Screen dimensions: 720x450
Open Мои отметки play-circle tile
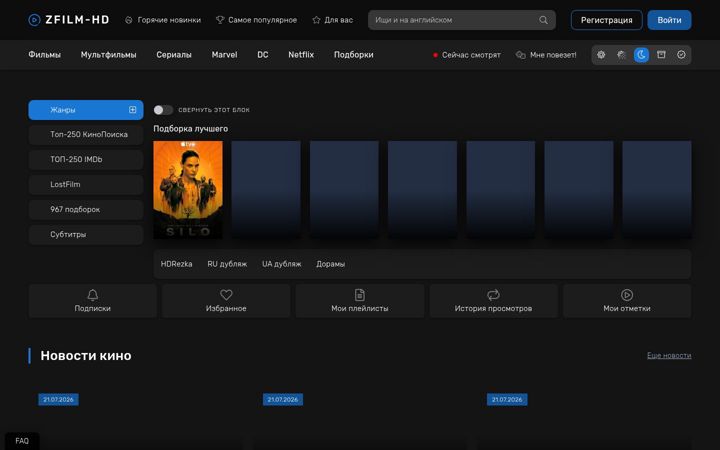tap(627, 301)
